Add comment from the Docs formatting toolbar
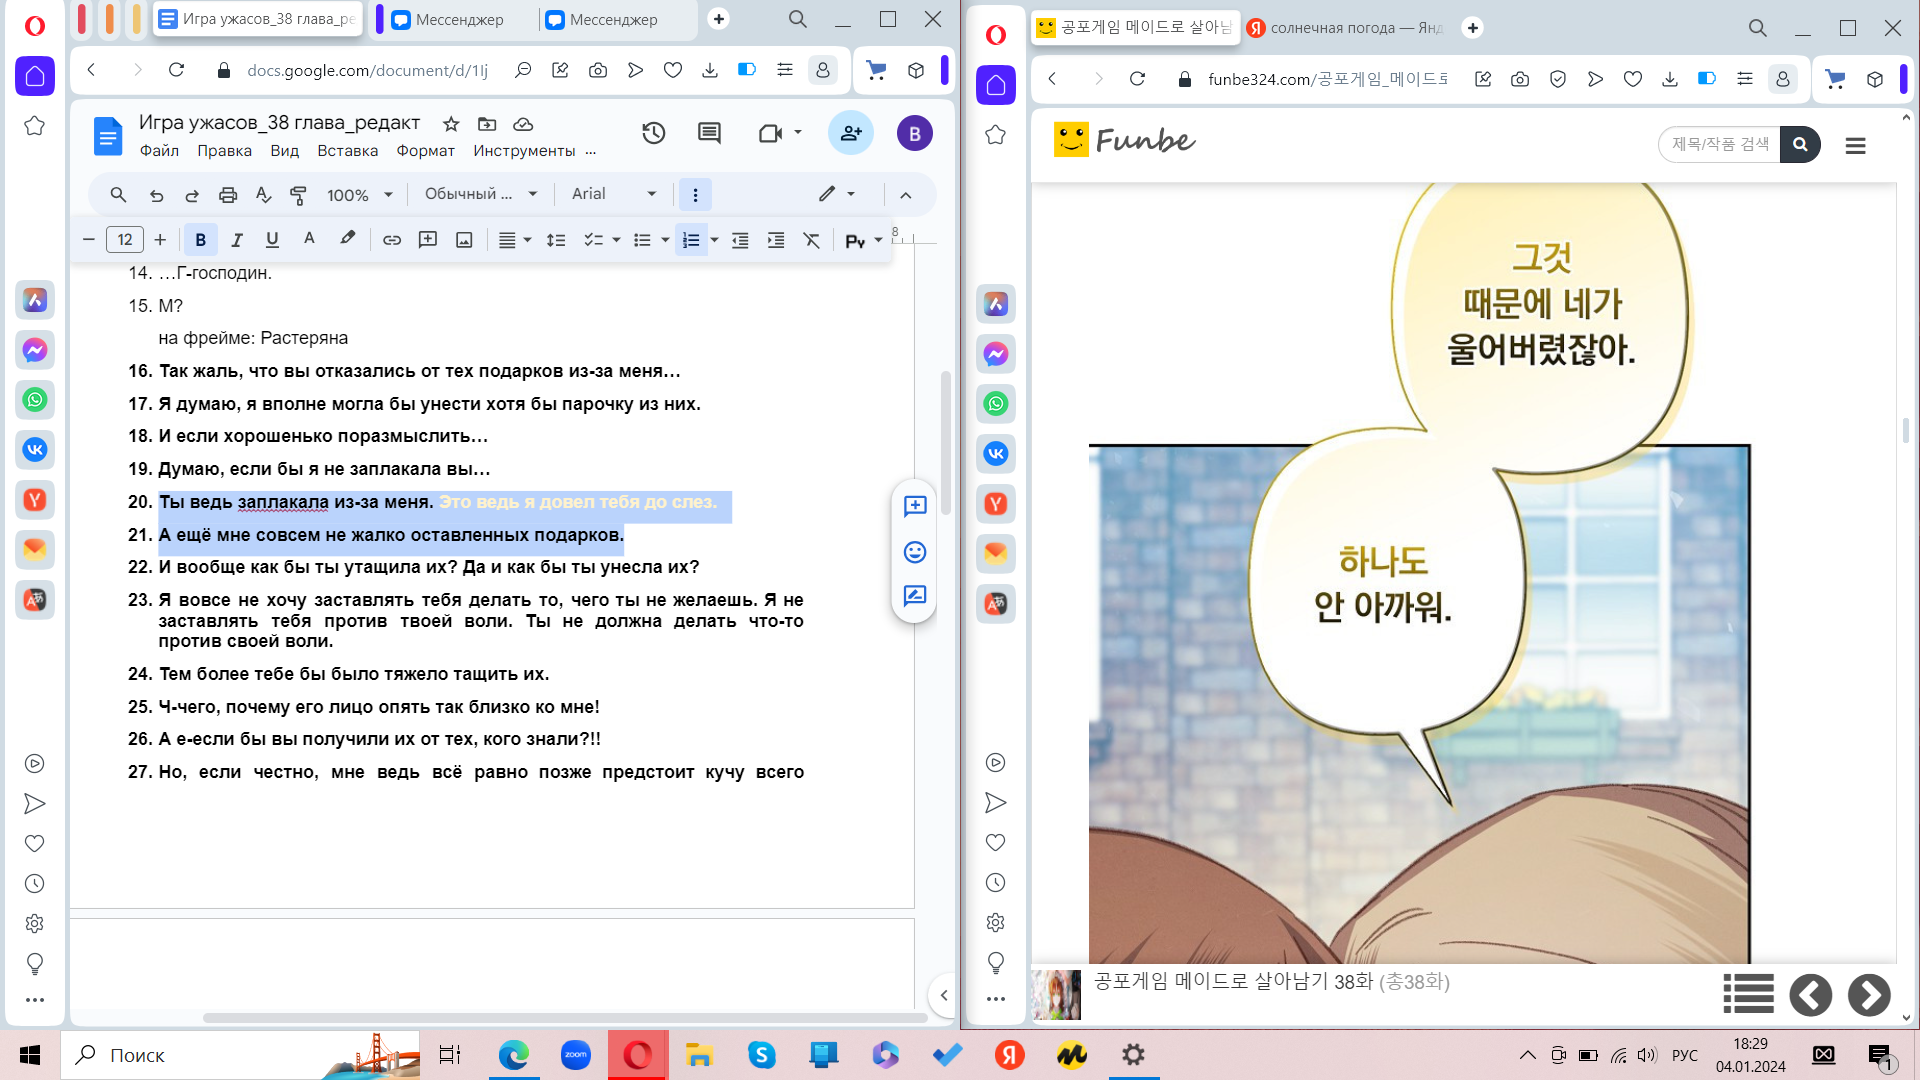Image resolution: width=1920 pixels, height=1080 pixels. click(428, 240)
